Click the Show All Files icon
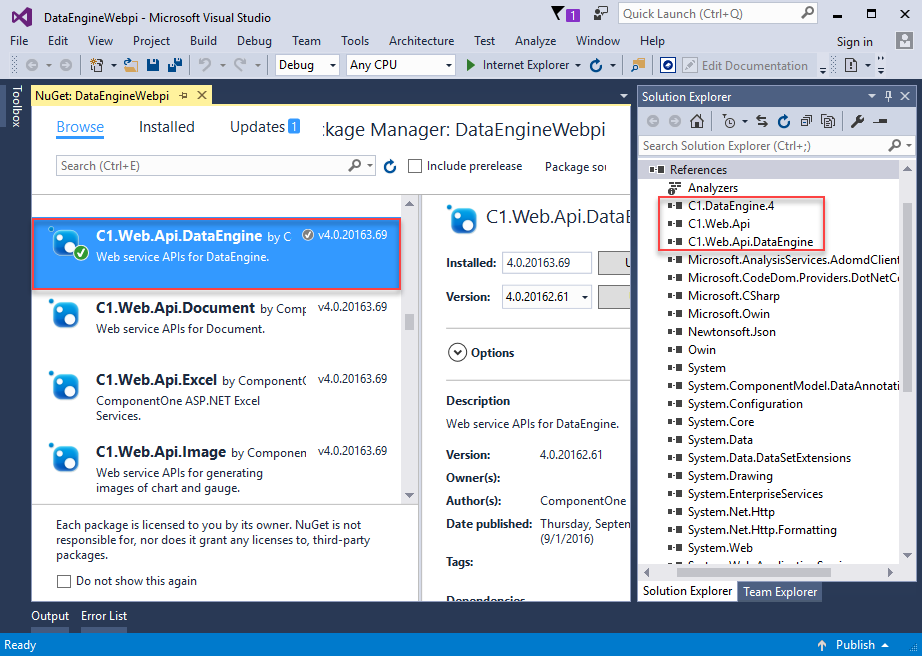Image resolution: width=922 pixels, height=656 pixels. (828, 121)
